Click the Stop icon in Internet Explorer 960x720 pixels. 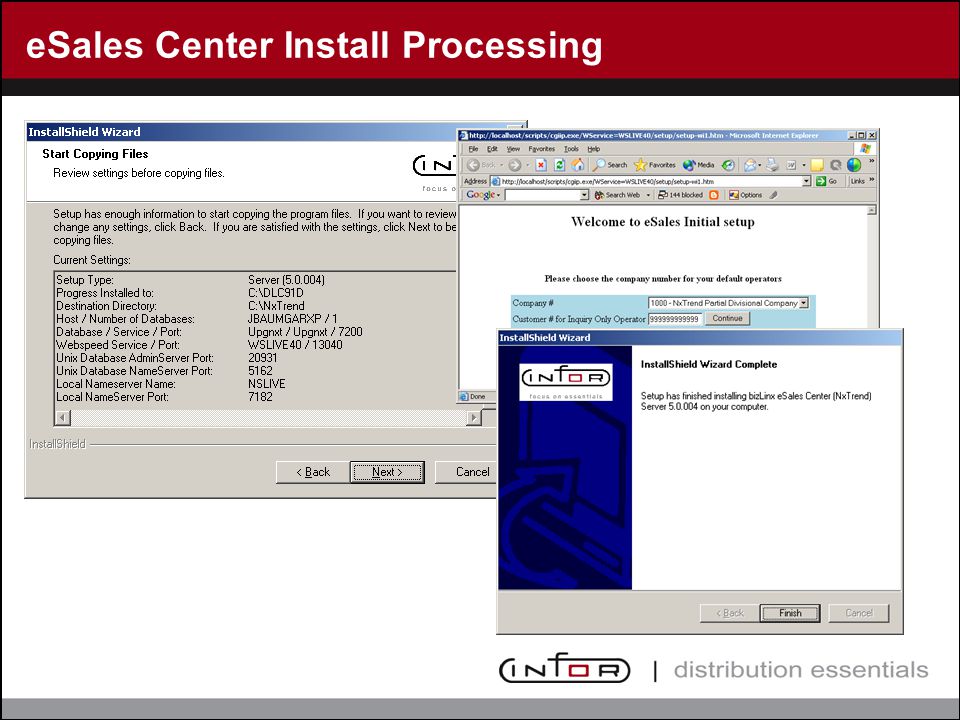(x=541, y=165)
